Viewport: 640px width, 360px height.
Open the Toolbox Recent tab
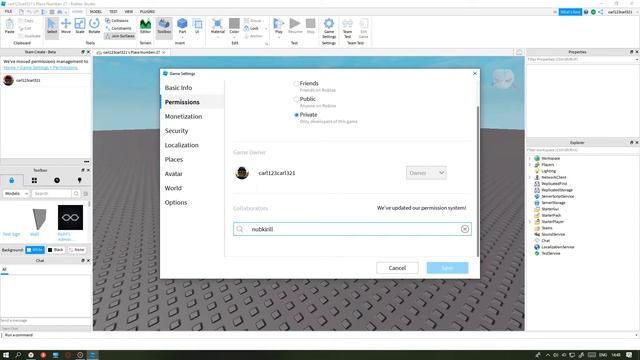pyautogui.click(x=57, y=180)
